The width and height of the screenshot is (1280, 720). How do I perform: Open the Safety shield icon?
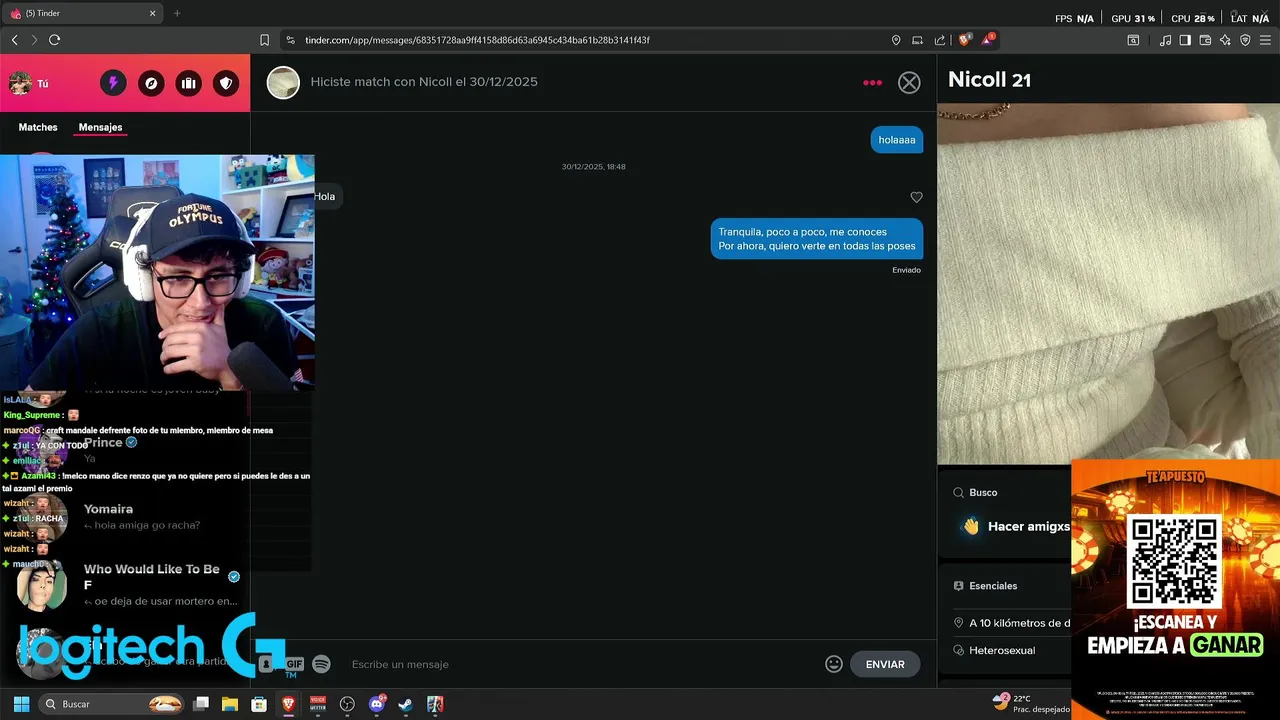(227, 83)
